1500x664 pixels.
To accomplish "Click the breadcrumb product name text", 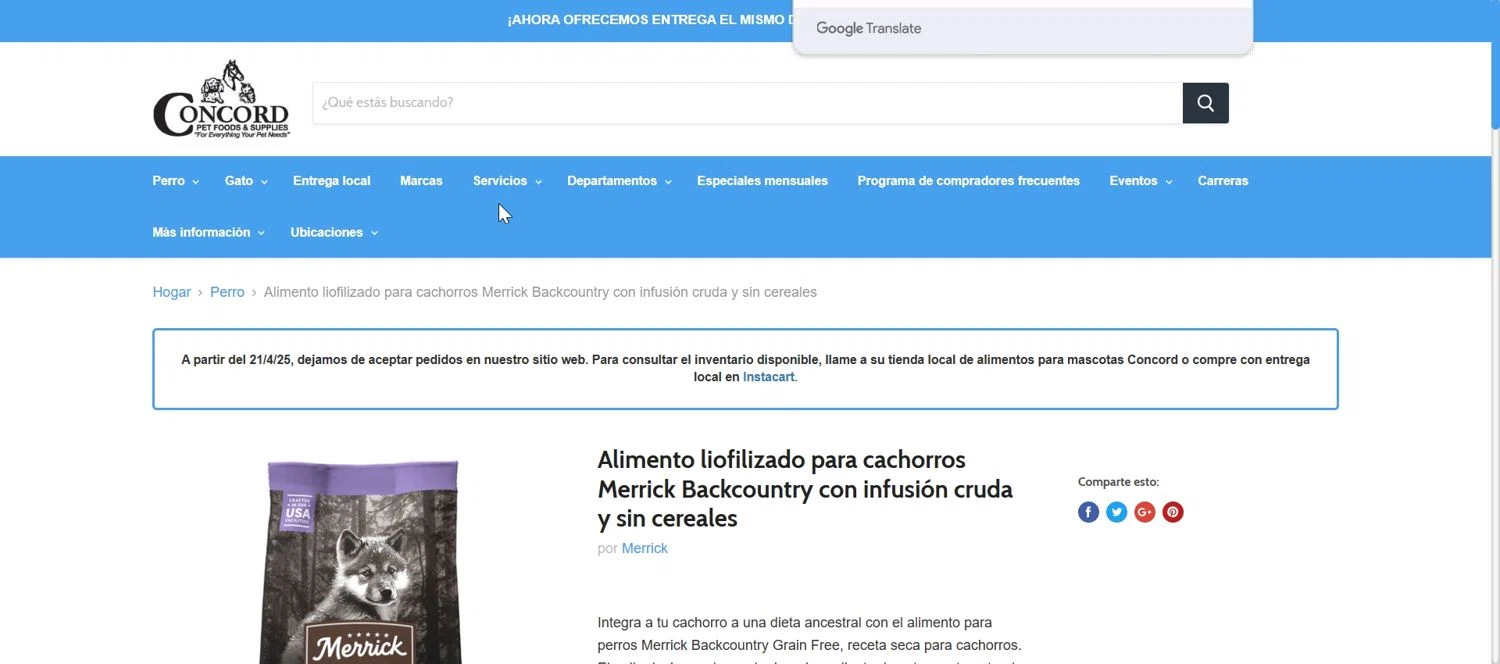I will pos(540,292).
